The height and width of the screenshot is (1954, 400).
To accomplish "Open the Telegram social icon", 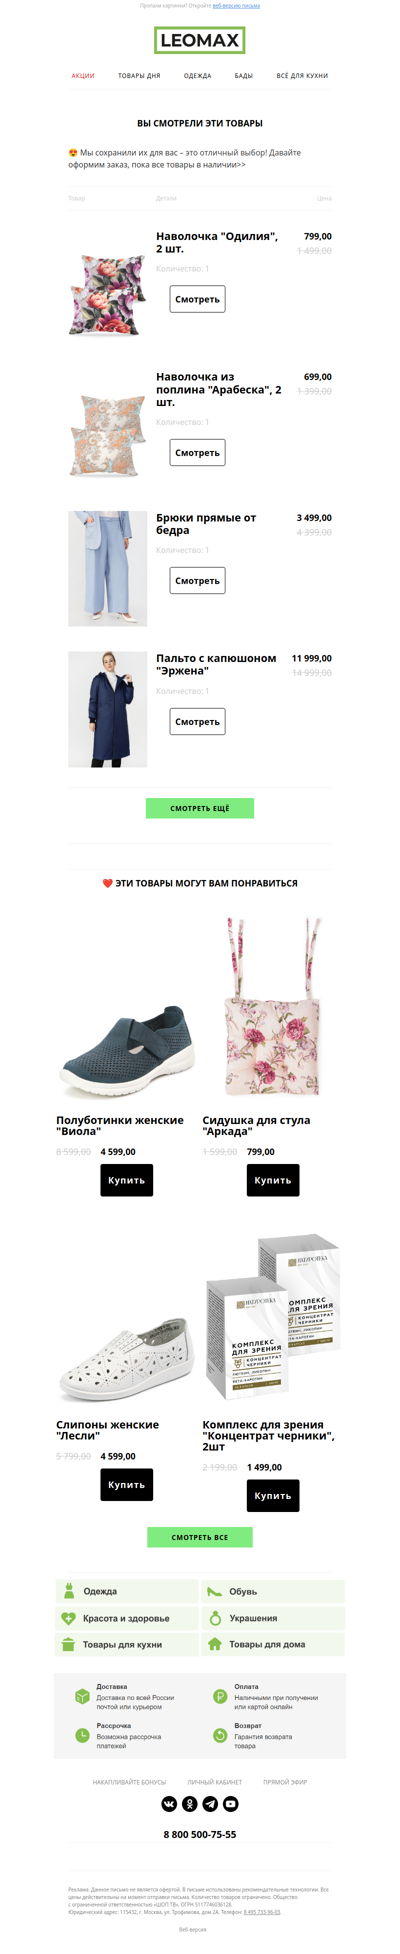I will 210,1803.
